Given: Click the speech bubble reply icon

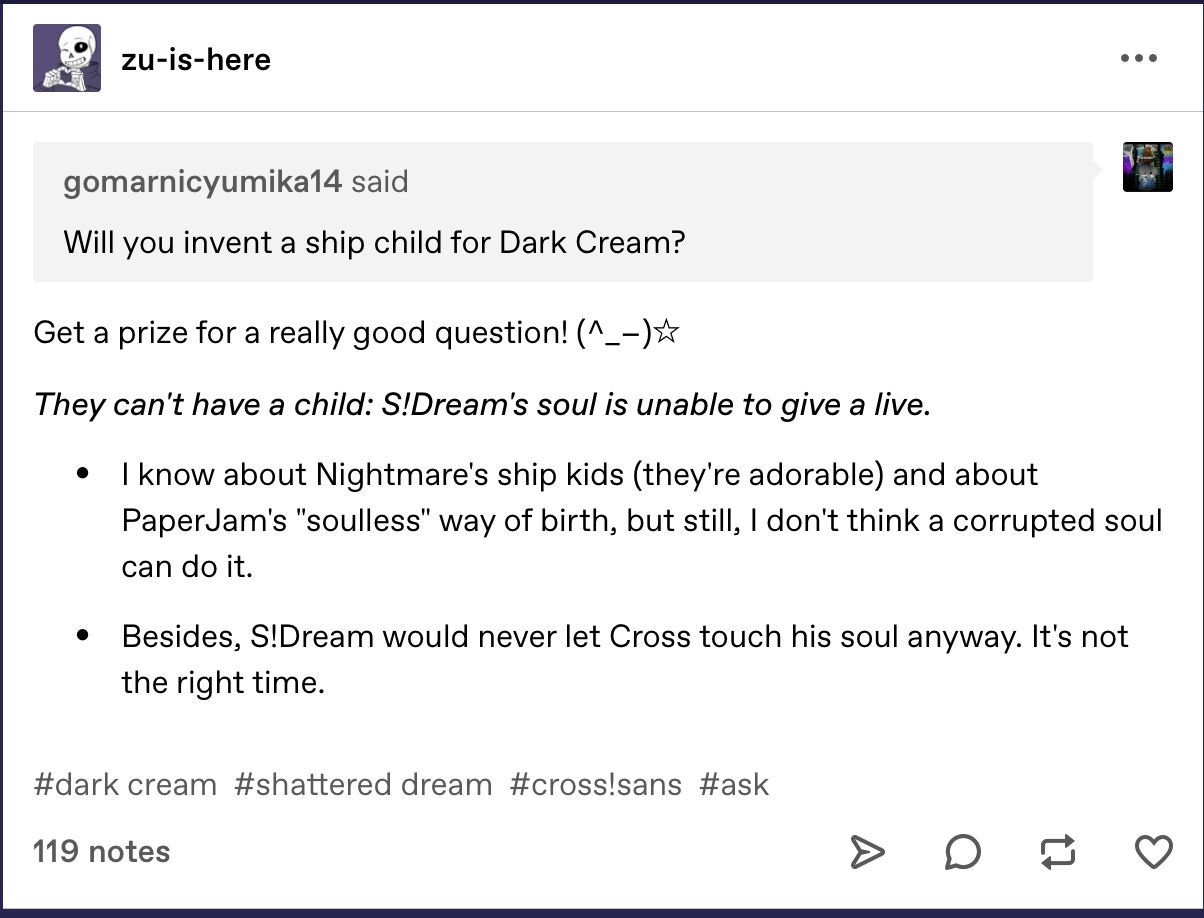Looking at the screenshot, I should point(962,852).
